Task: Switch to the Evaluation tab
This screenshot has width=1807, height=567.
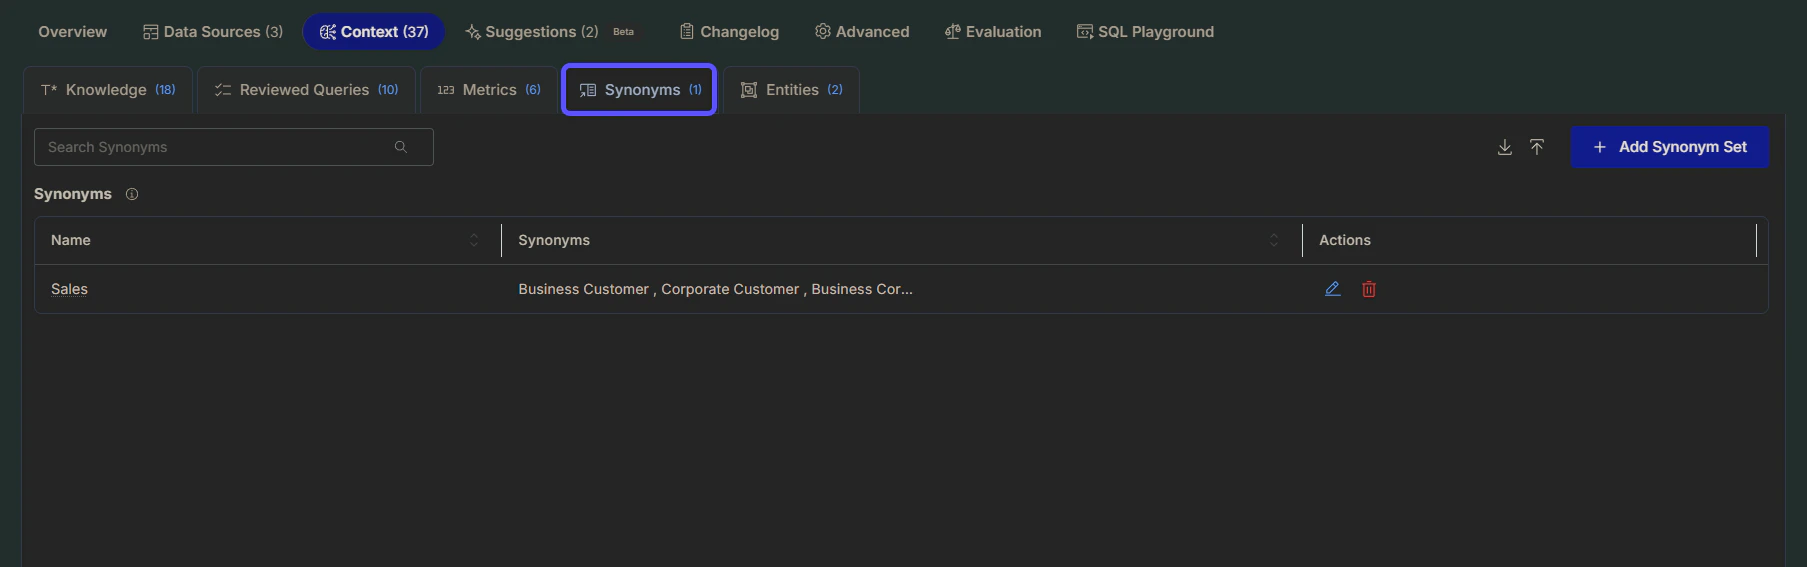Action: click(x=993, y=32)
